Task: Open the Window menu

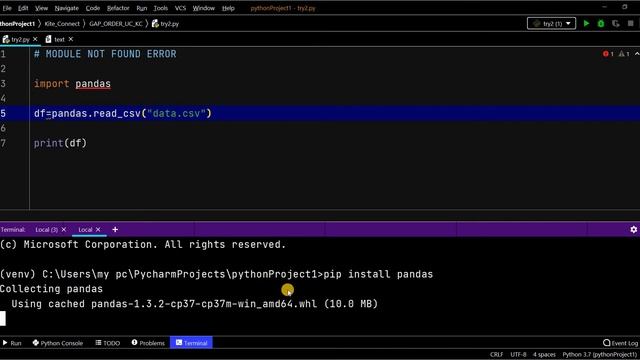Action: (x=204, y=8)
